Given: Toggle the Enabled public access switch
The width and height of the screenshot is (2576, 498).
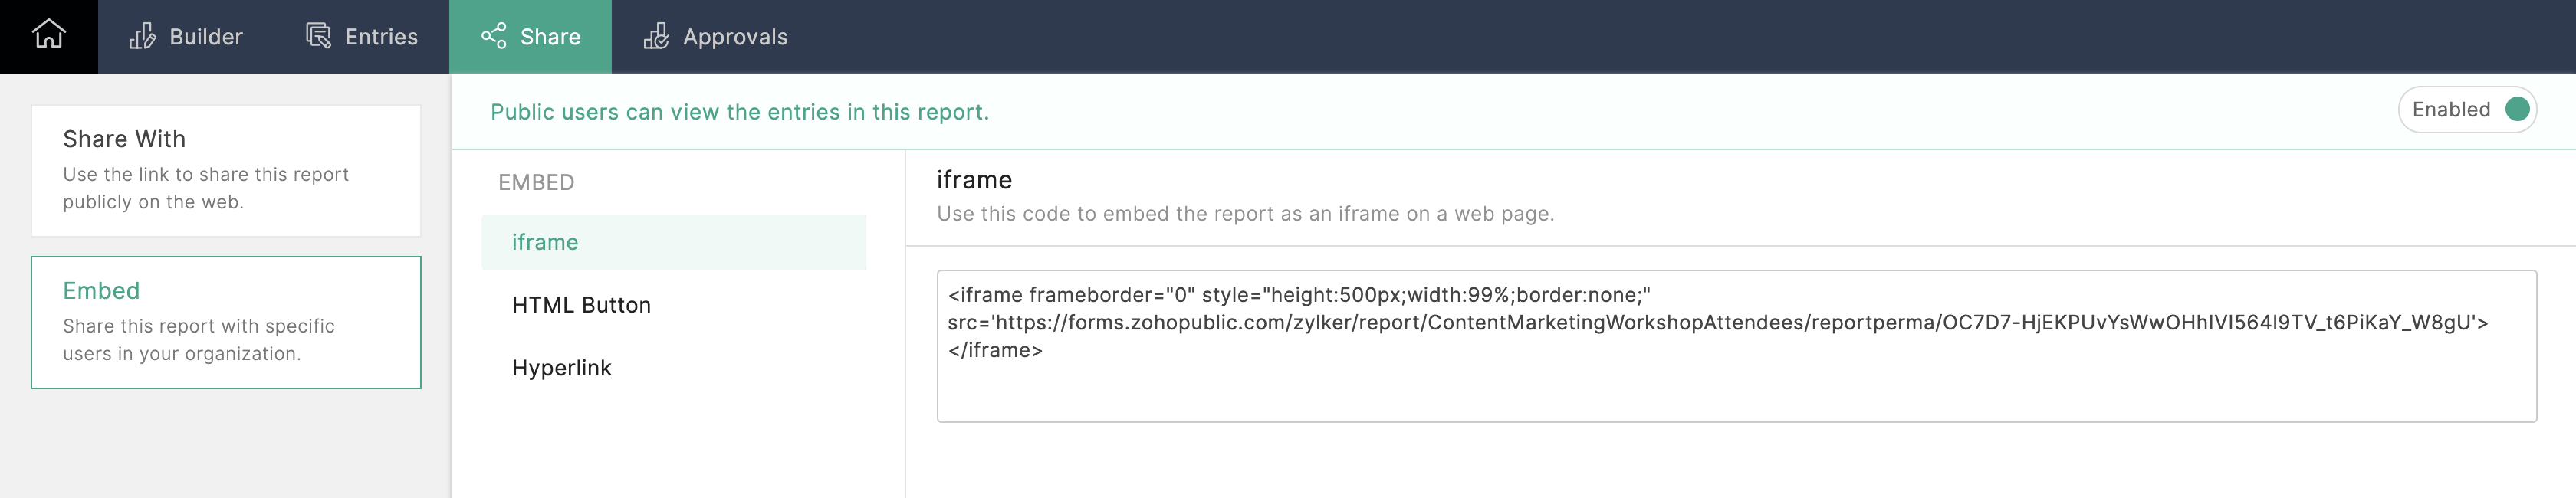Looking at the screenshot, I should tap(2516, 110).
